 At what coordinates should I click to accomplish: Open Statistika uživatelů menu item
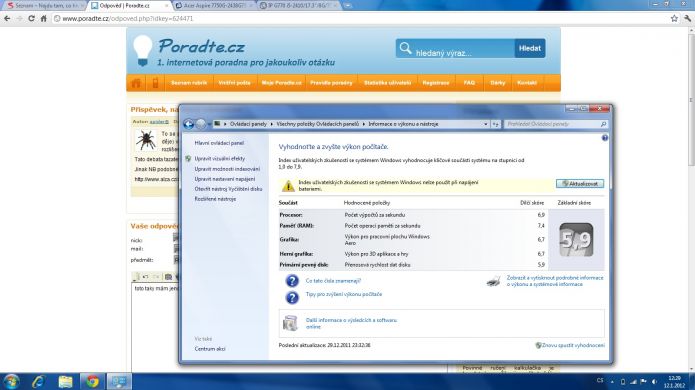pos(387,83)
